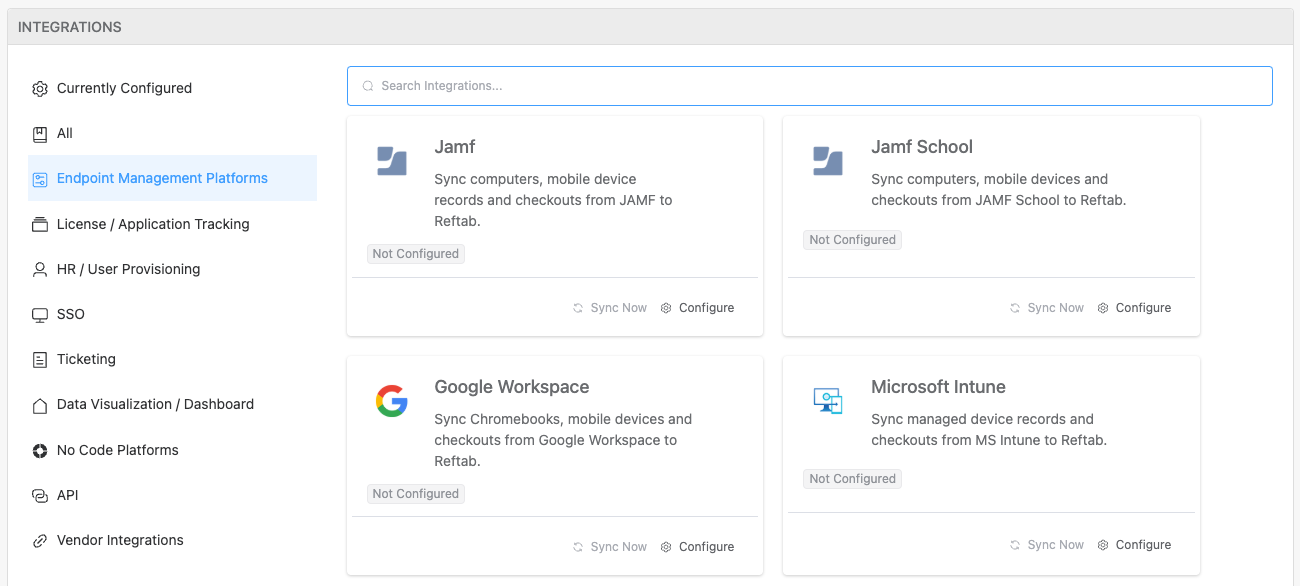
Task: Click the link icon beside Vendor Integrations
Action: pos(40,540)
